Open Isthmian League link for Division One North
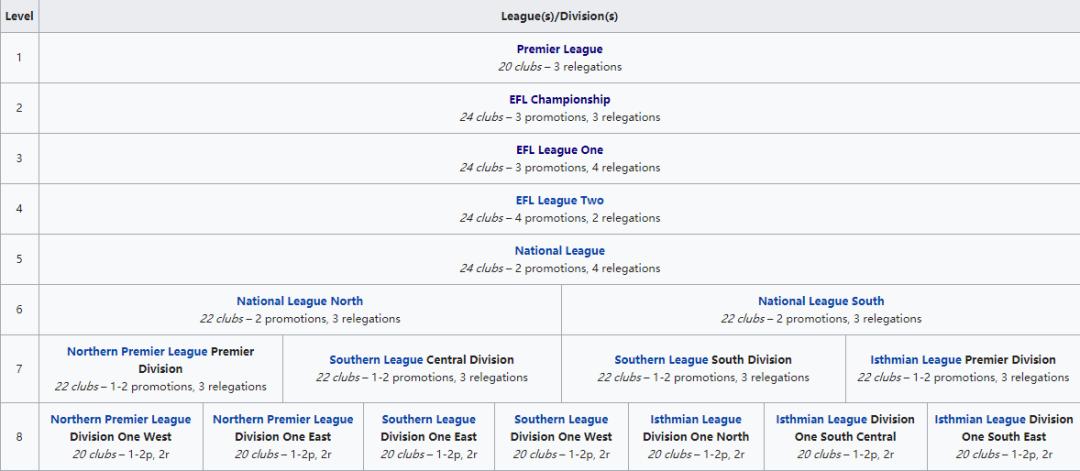This screenshot has width=1080, height=471. [x=695, y=419]
